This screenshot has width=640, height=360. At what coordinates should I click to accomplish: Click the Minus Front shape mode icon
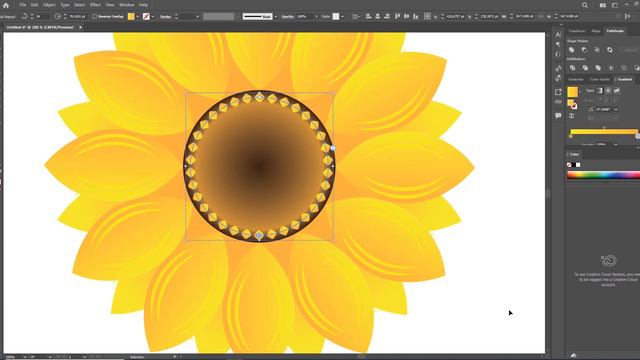pos(584,50)
